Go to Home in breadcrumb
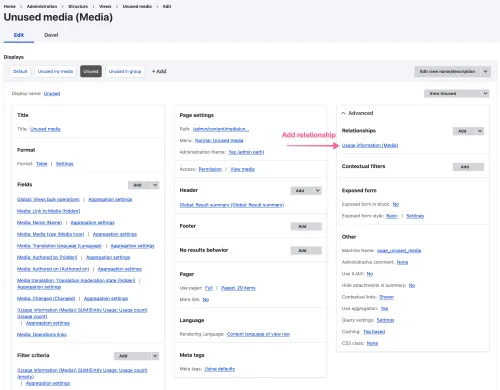 10,6
